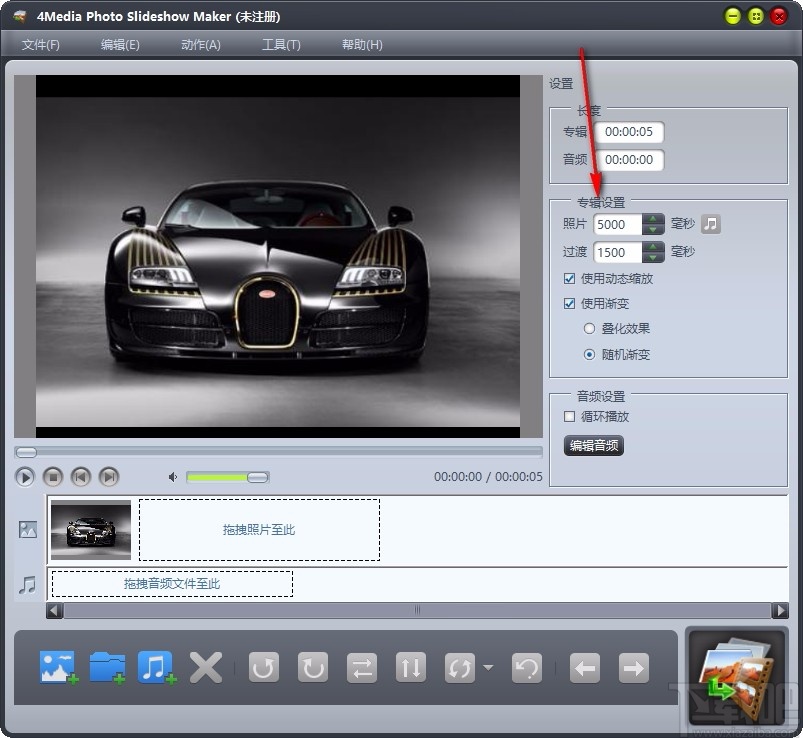Add music files with the music note icon

[156, 667]
